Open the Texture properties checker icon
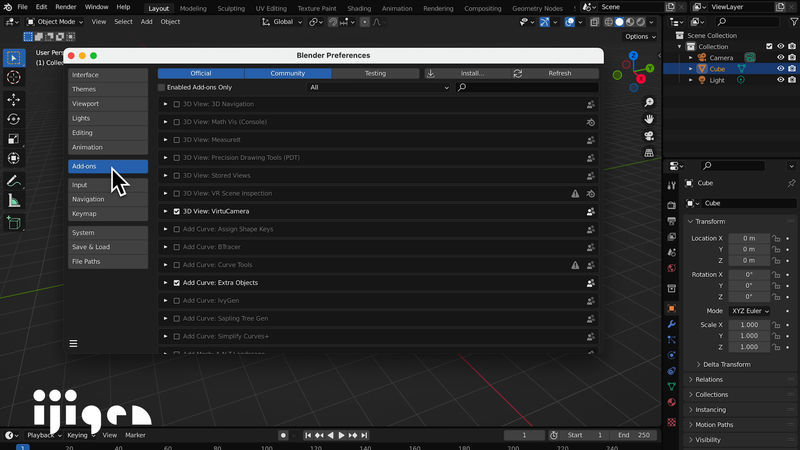 671,422
